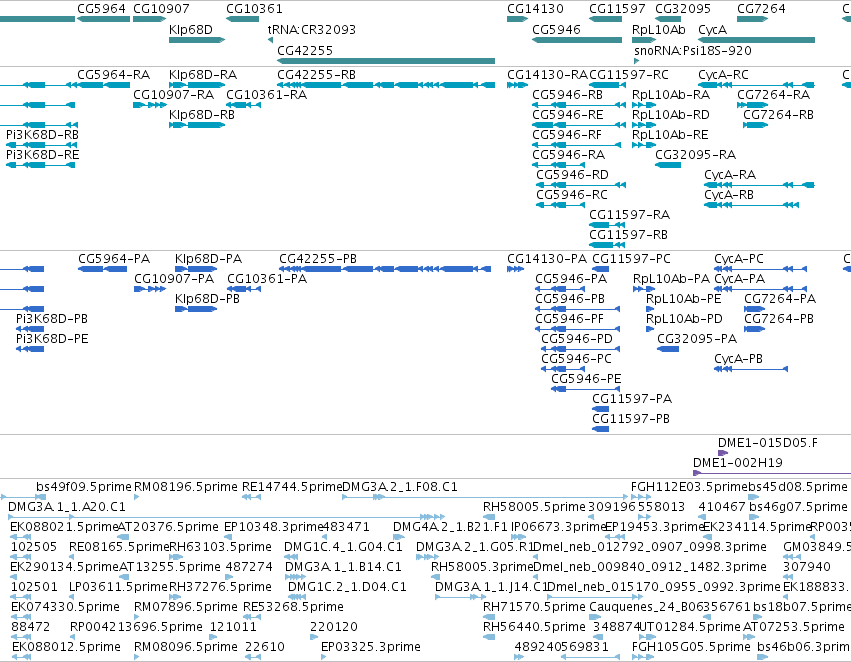Select the CG32095-RA transcript label
The image size is (851, 662).
tap(695, 155)
